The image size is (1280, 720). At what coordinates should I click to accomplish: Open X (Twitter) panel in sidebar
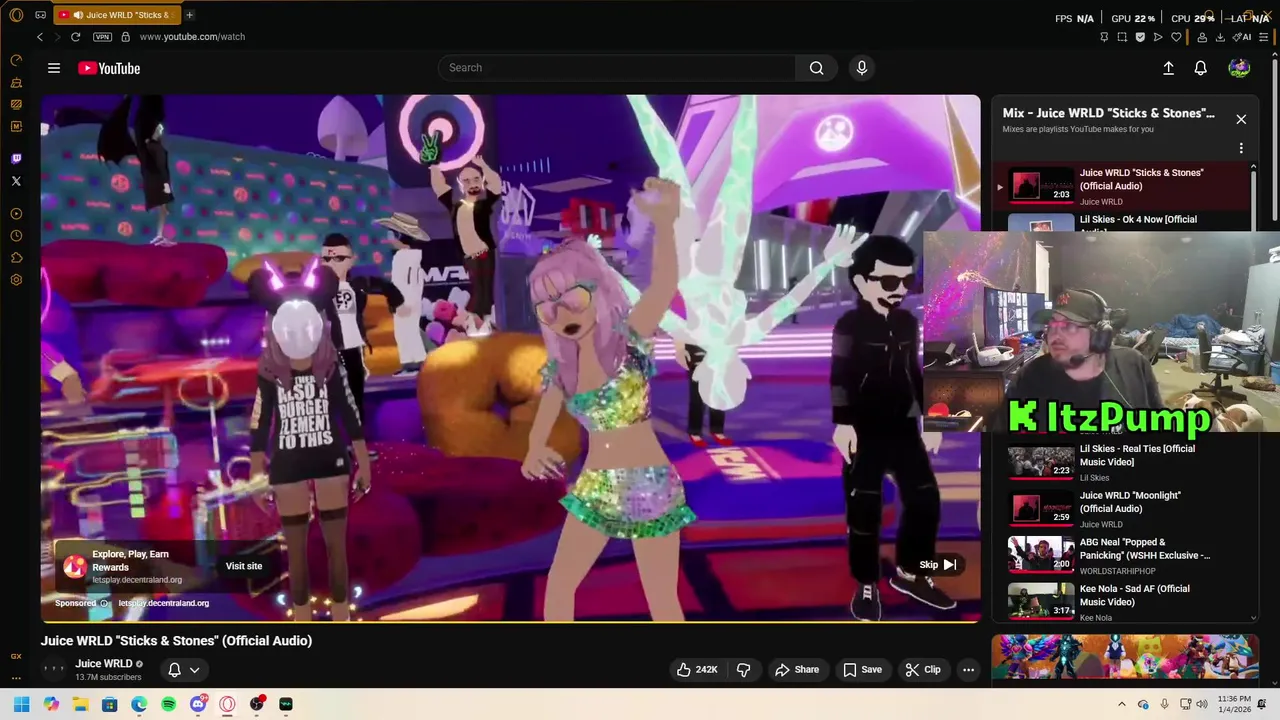pos(16,181)
